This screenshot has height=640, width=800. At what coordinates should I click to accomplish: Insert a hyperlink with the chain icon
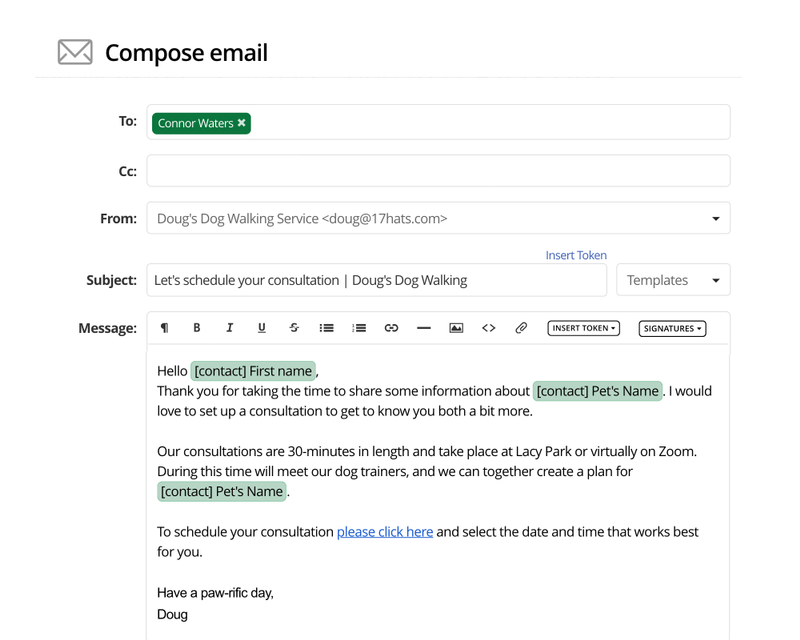390,328
